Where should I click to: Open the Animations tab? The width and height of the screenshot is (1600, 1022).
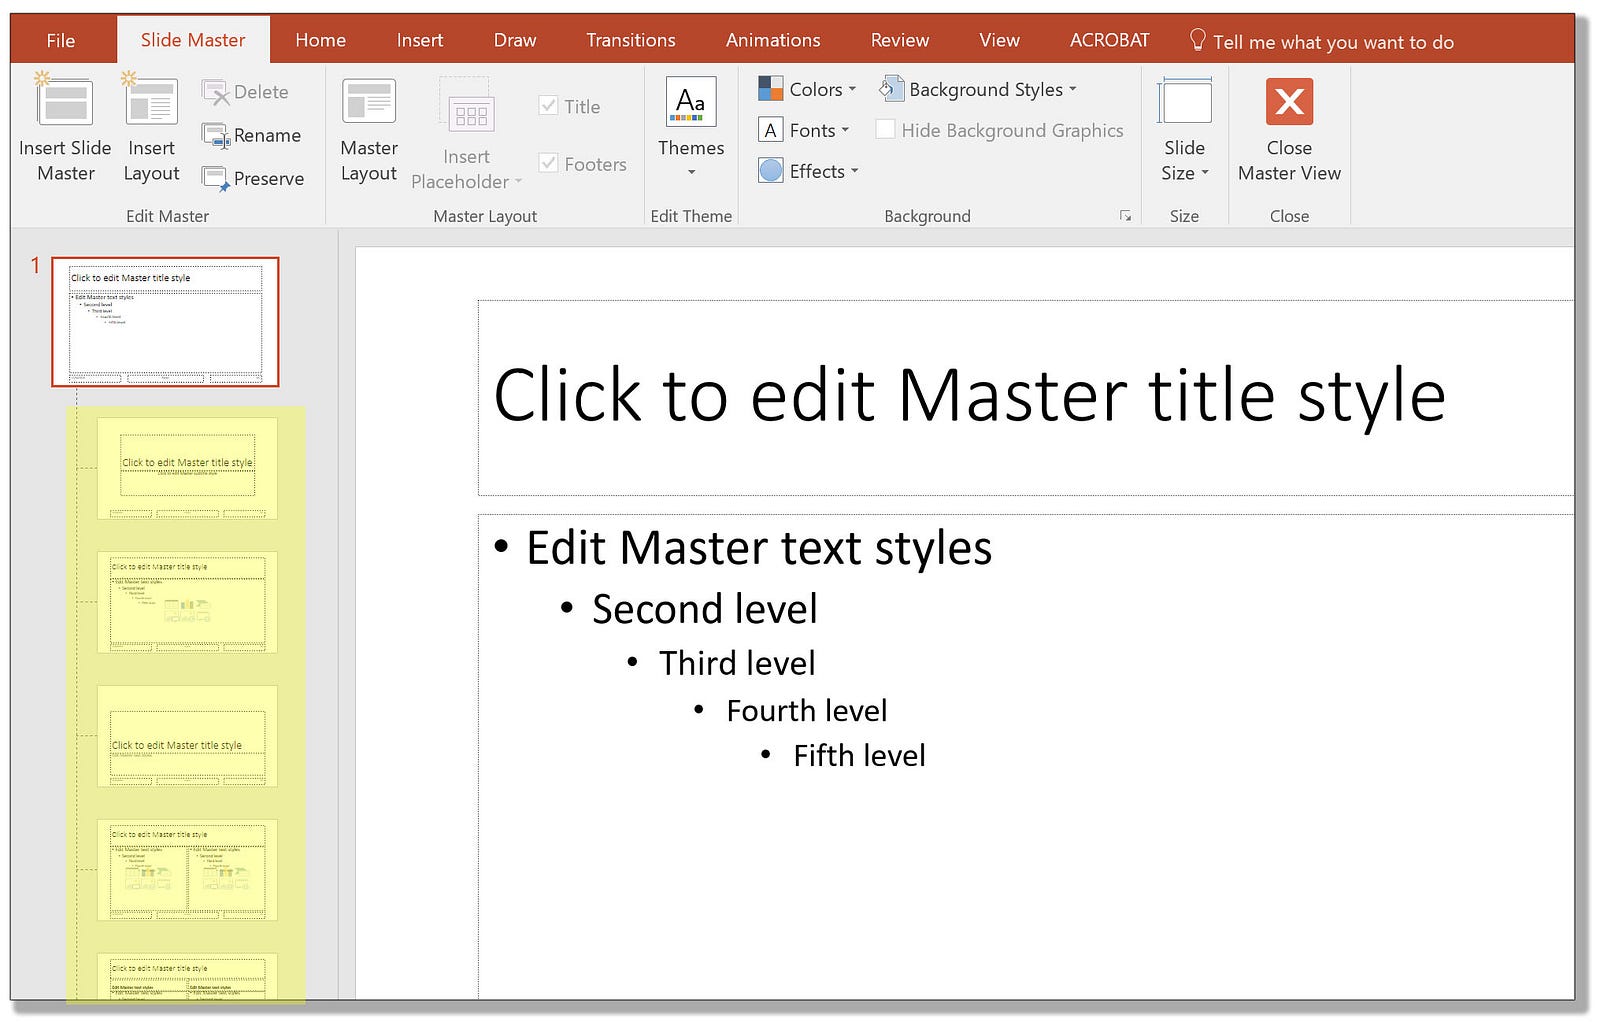pos(773,40)
